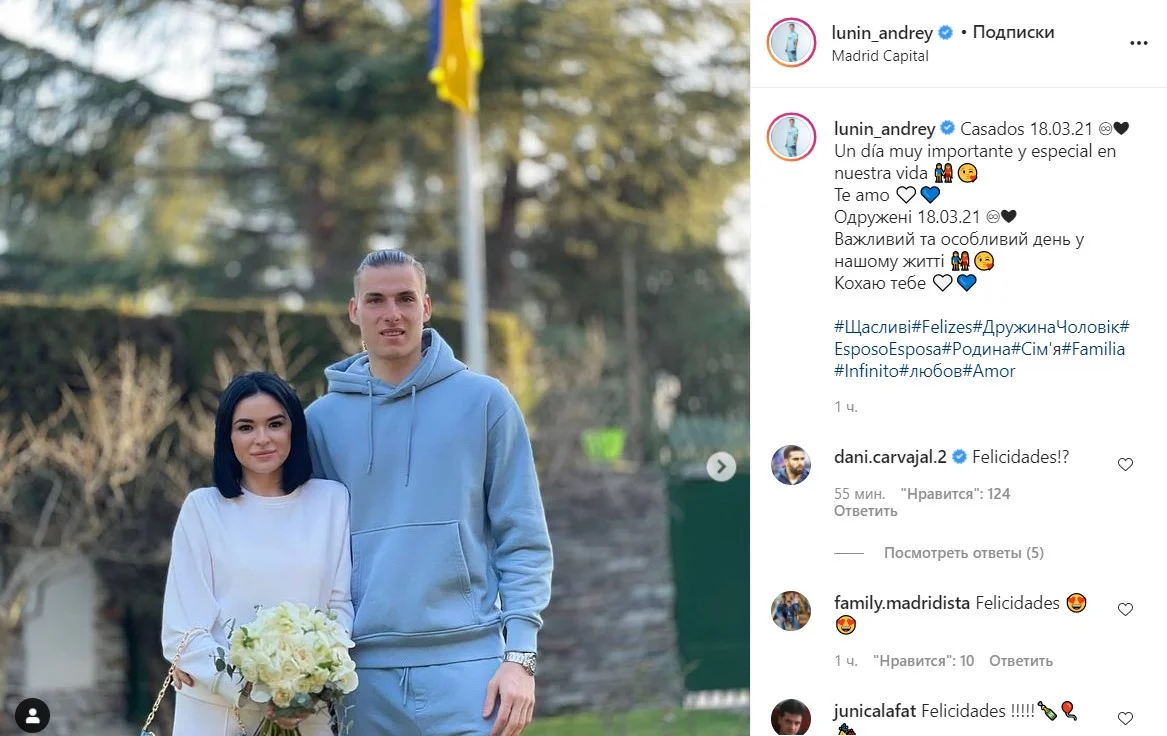Like family.madridista's comment with the heart
The image size is (1167, 736).
tap(1125, 609)
